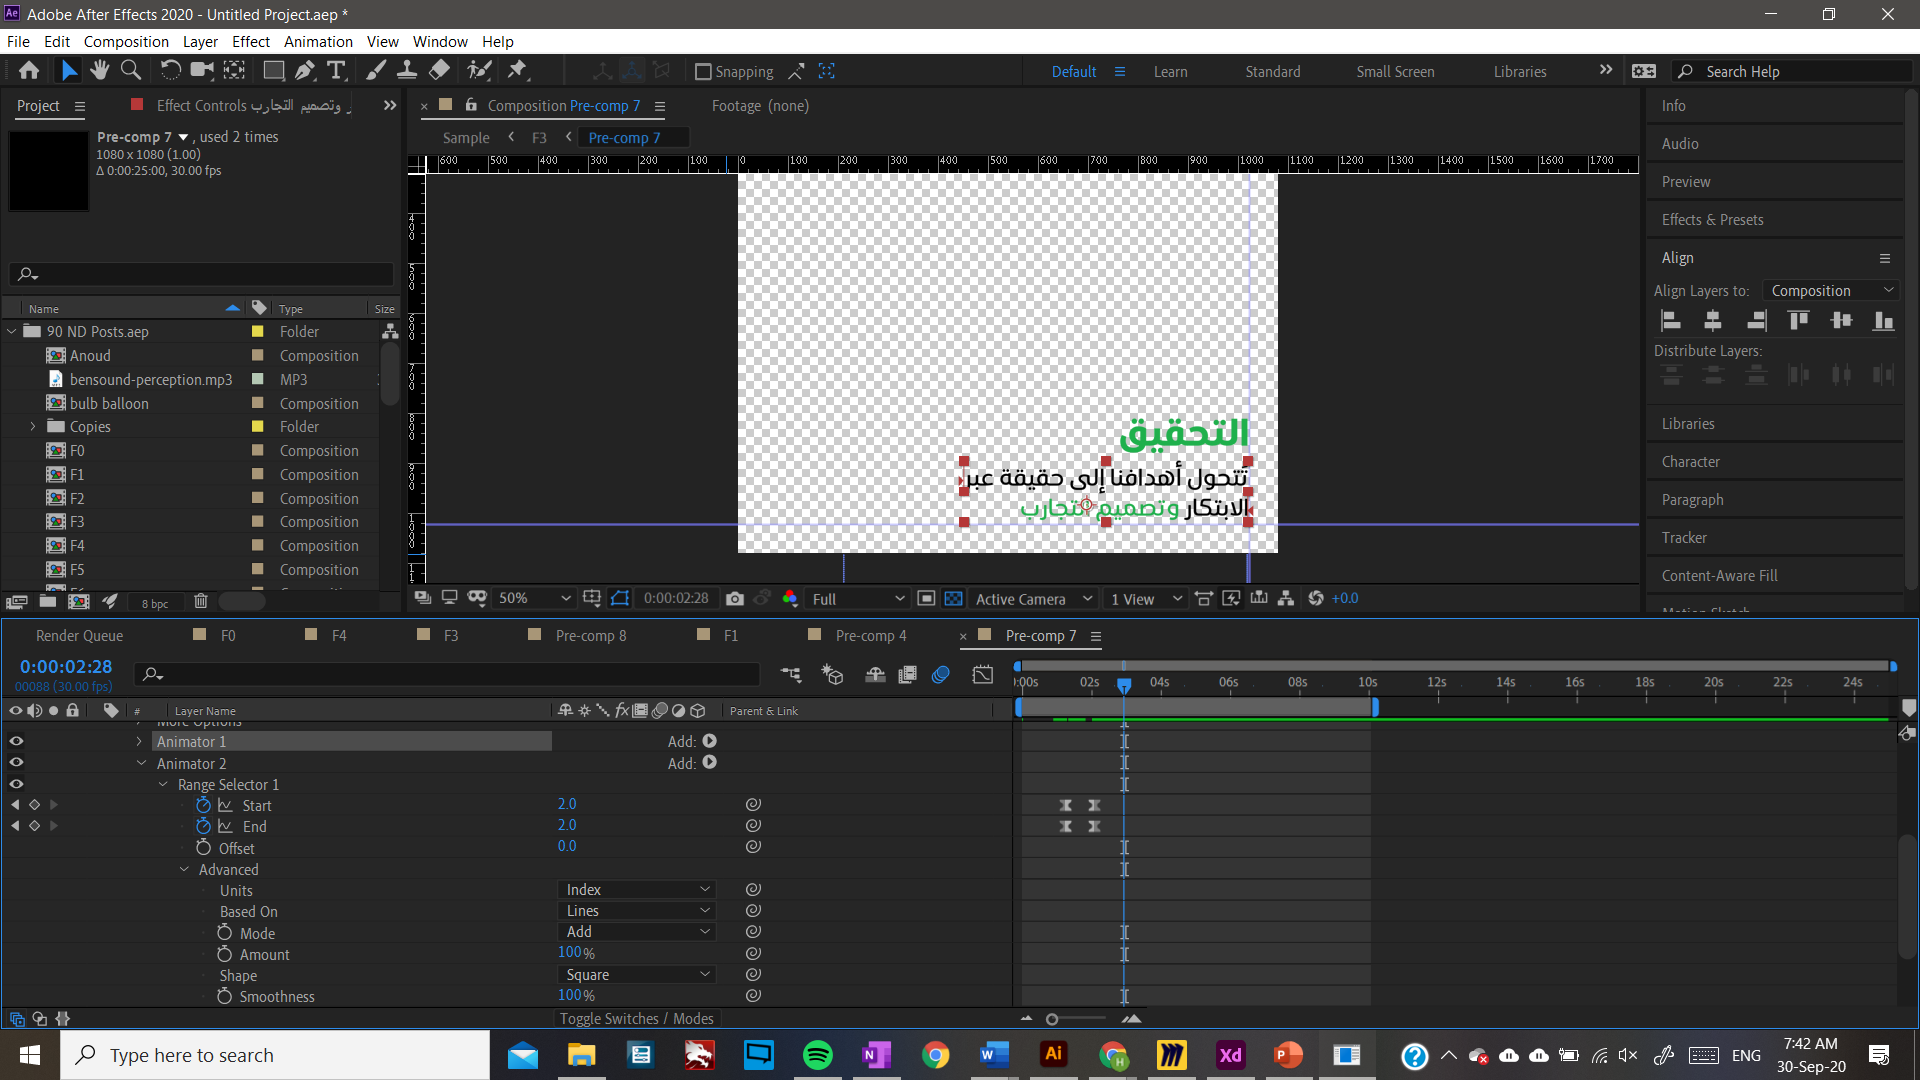Select the Eraser tool
The height and width of the screenshot is (1080, 1920).
coord(439,71)
